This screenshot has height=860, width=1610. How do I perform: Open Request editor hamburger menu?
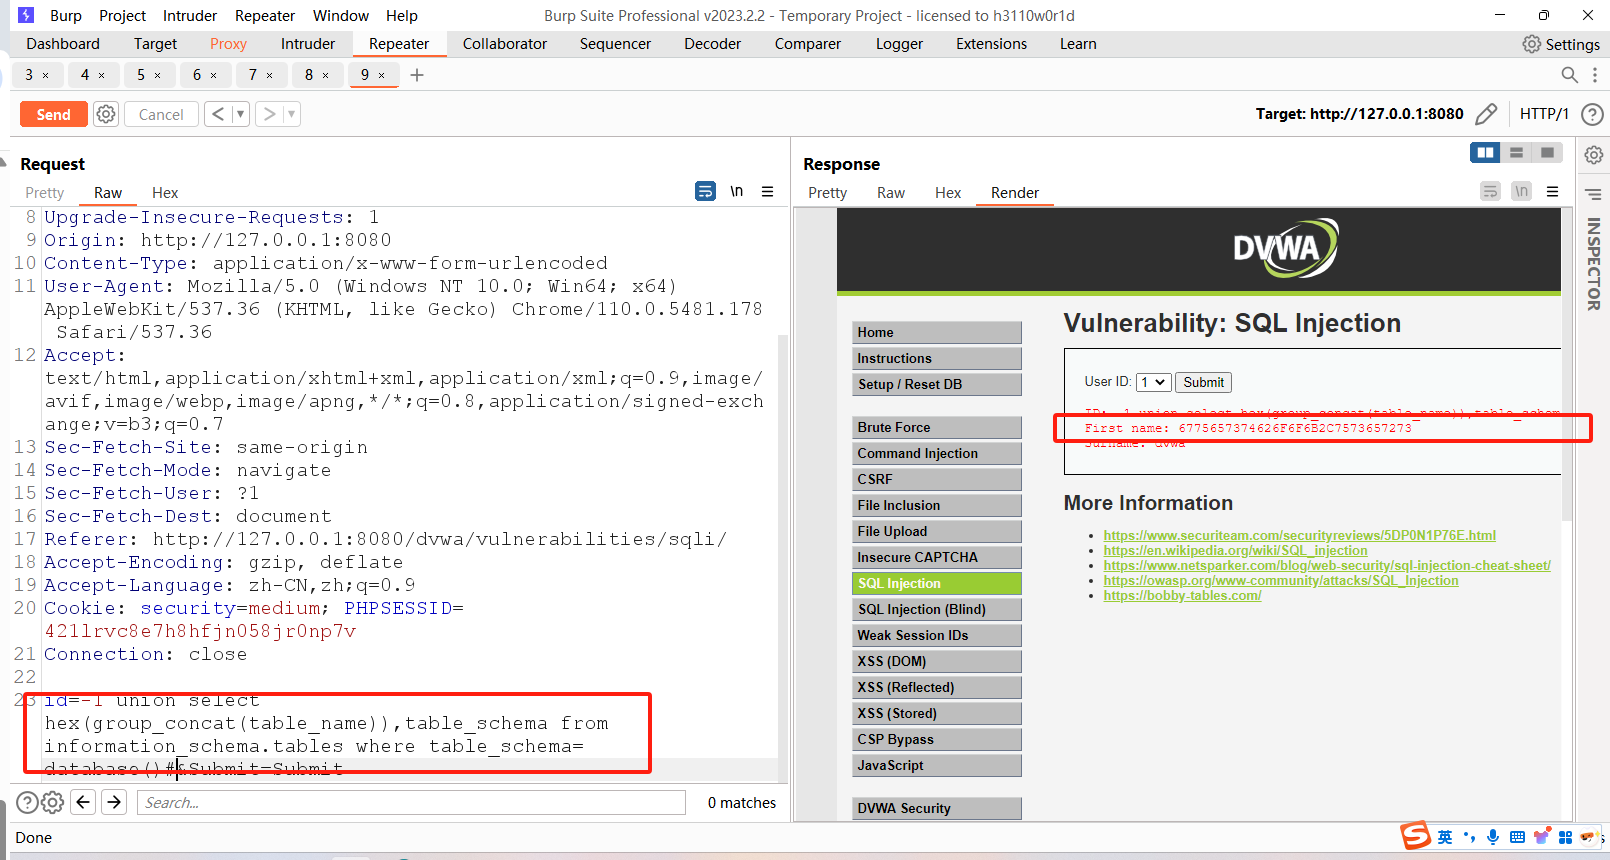[x=767, y=191]
